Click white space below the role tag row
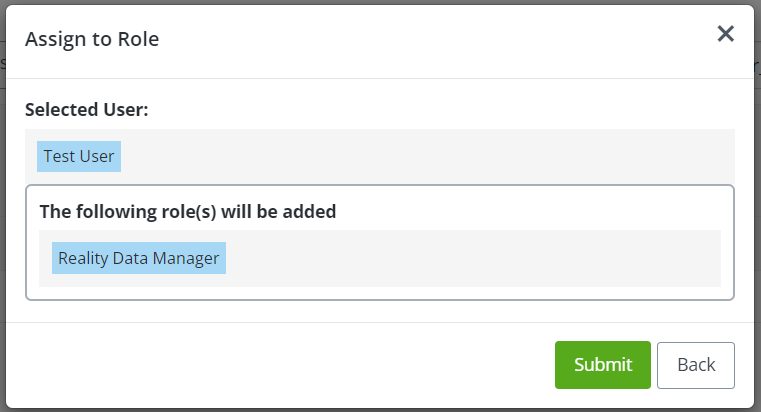The image size is (761, 412). tap(380, 293)
